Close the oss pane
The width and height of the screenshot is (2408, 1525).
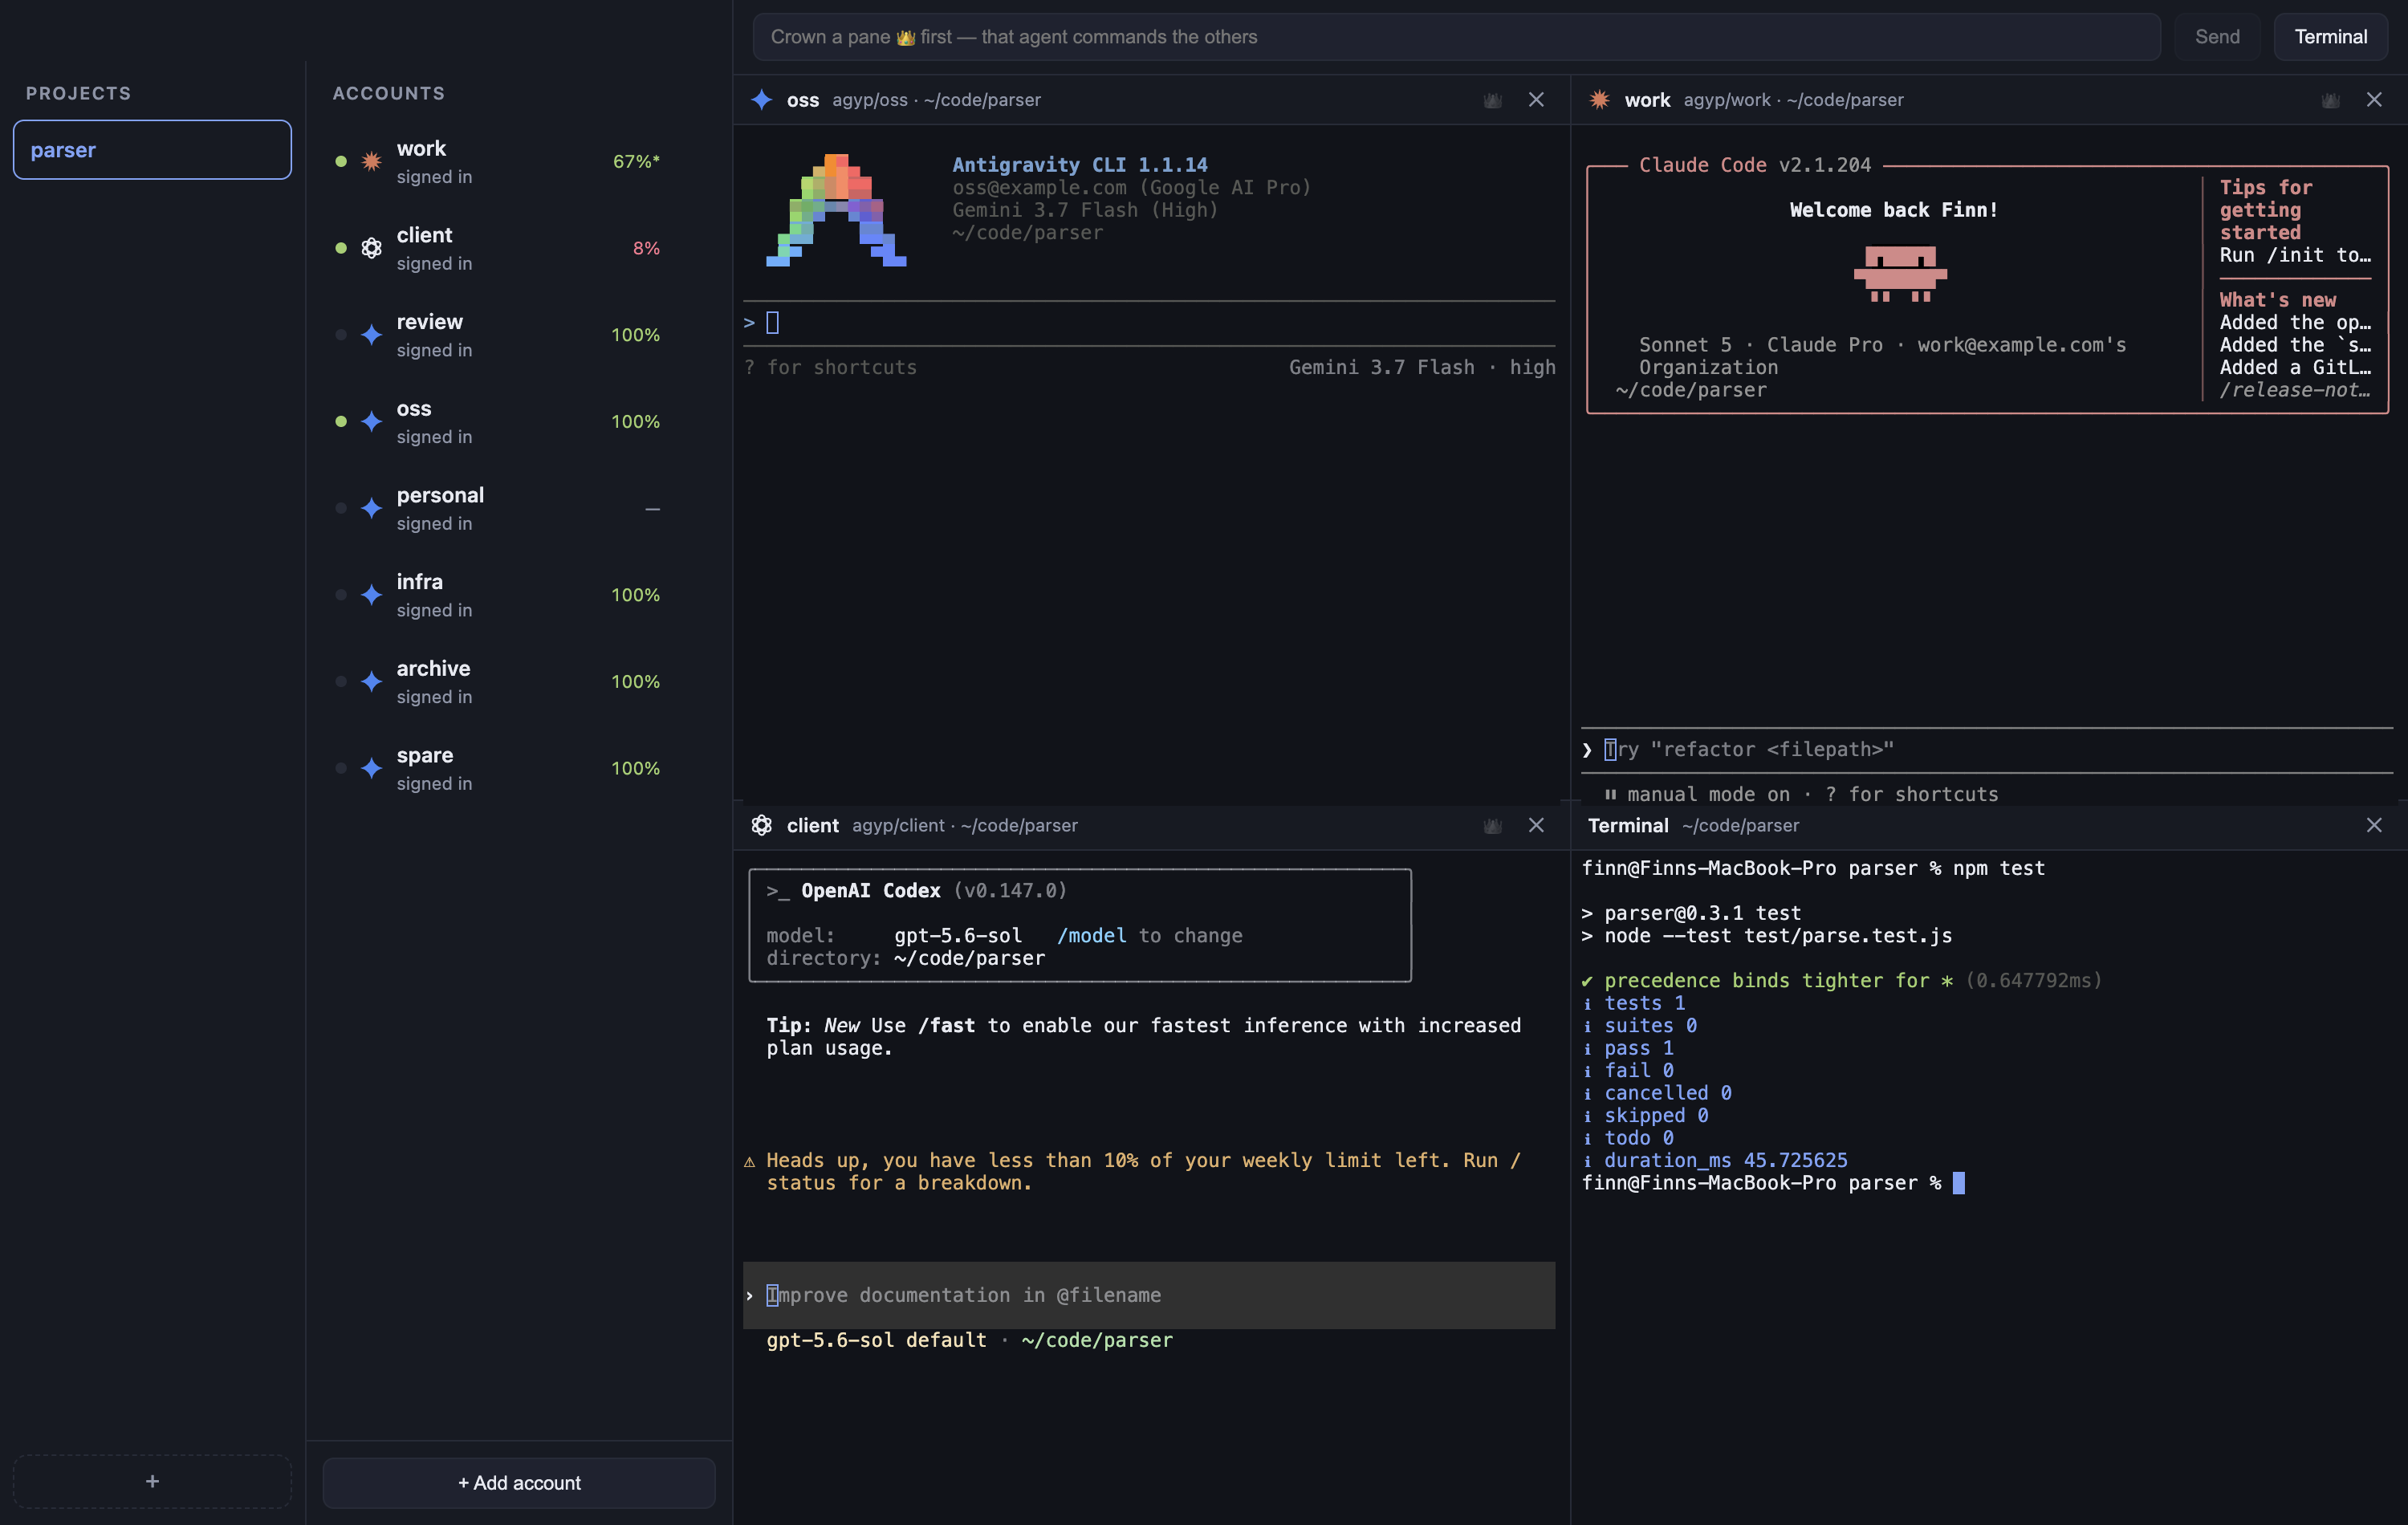tap(1536, 100)
